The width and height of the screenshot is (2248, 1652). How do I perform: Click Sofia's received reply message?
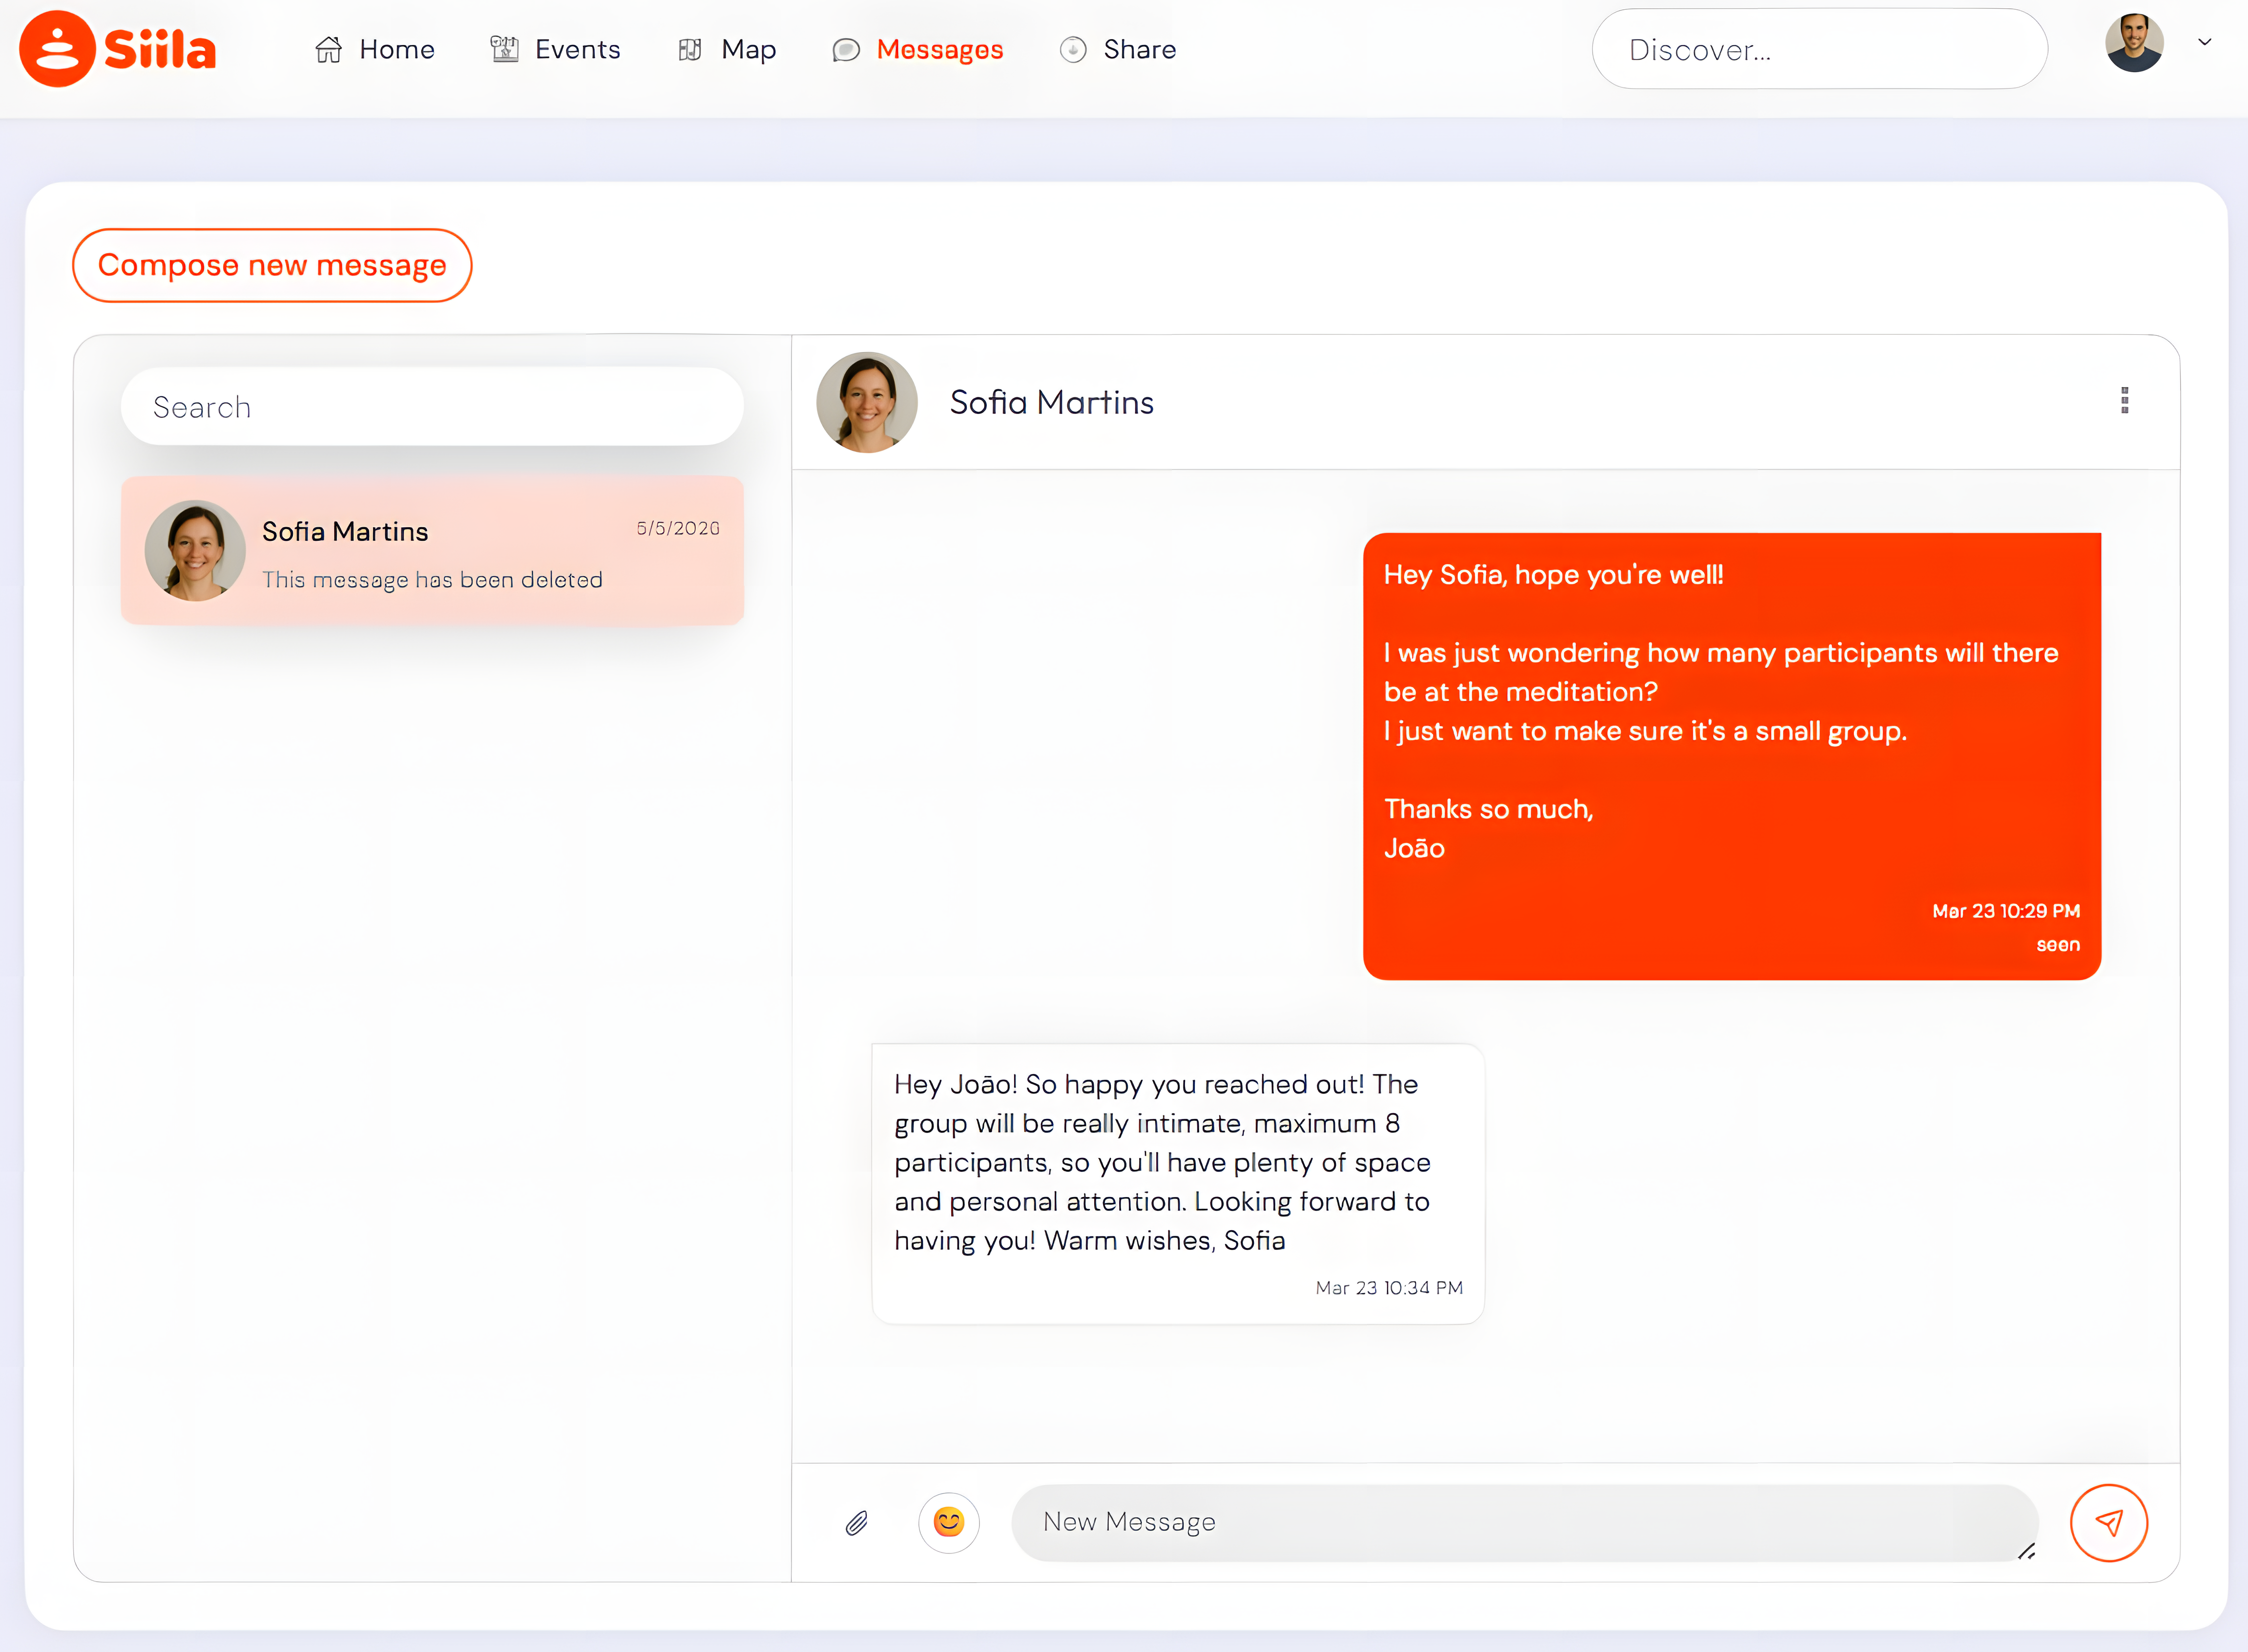click(x=1178, y=1184)
